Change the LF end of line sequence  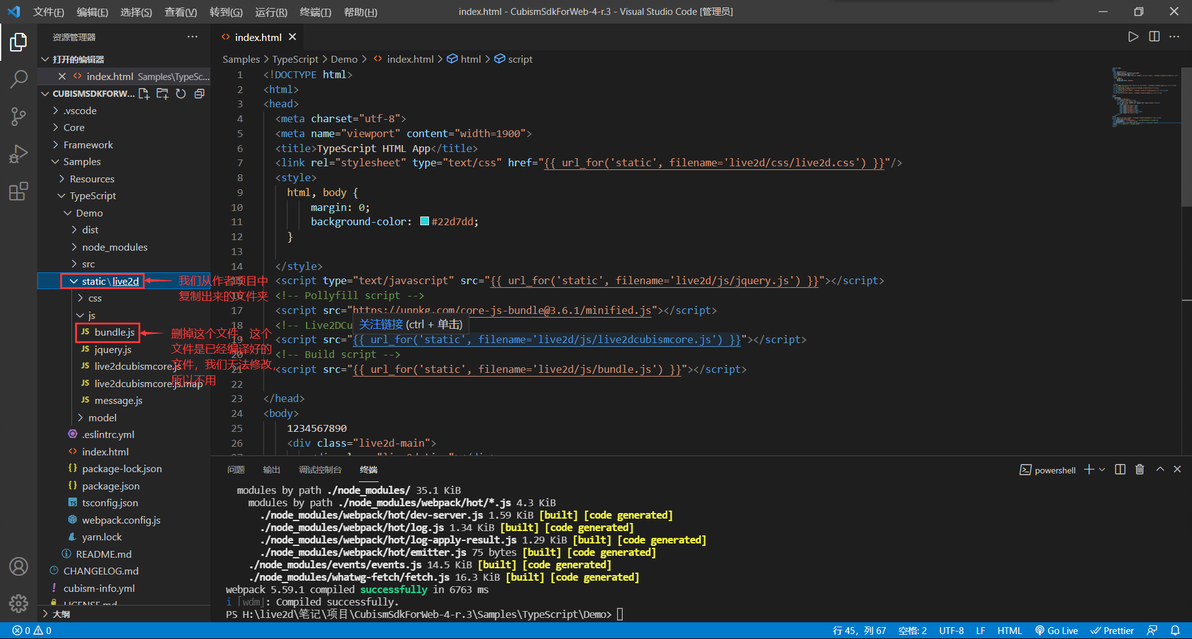981,631
